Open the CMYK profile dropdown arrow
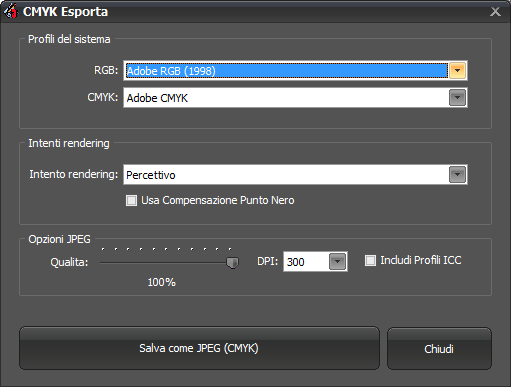511x387 pixels. tap(457, 98)
